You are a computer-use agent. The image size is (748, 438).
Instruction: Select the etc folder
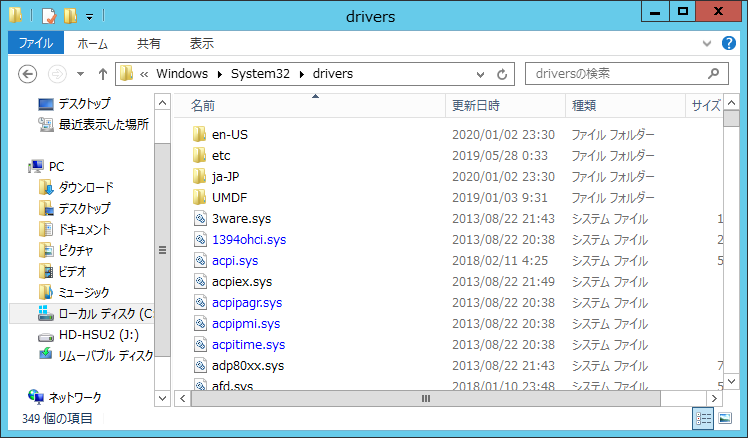pyautogui.click(x=221, y=156)
